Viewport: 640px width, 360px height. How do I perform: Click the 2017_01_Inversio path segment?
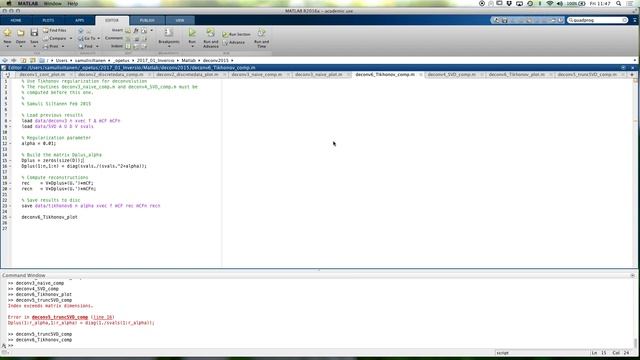(155, 60)
